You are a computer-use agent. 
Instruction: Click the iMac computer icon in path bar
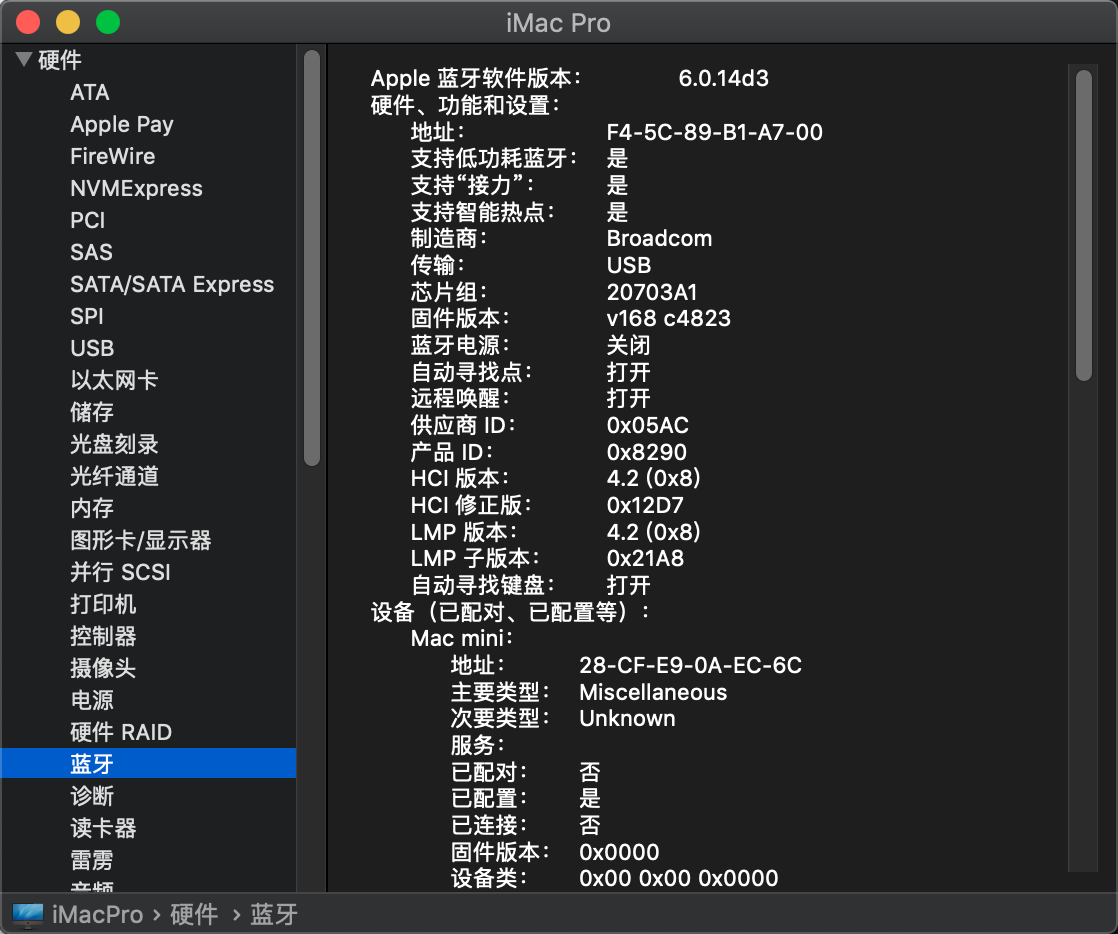(28, 915)
